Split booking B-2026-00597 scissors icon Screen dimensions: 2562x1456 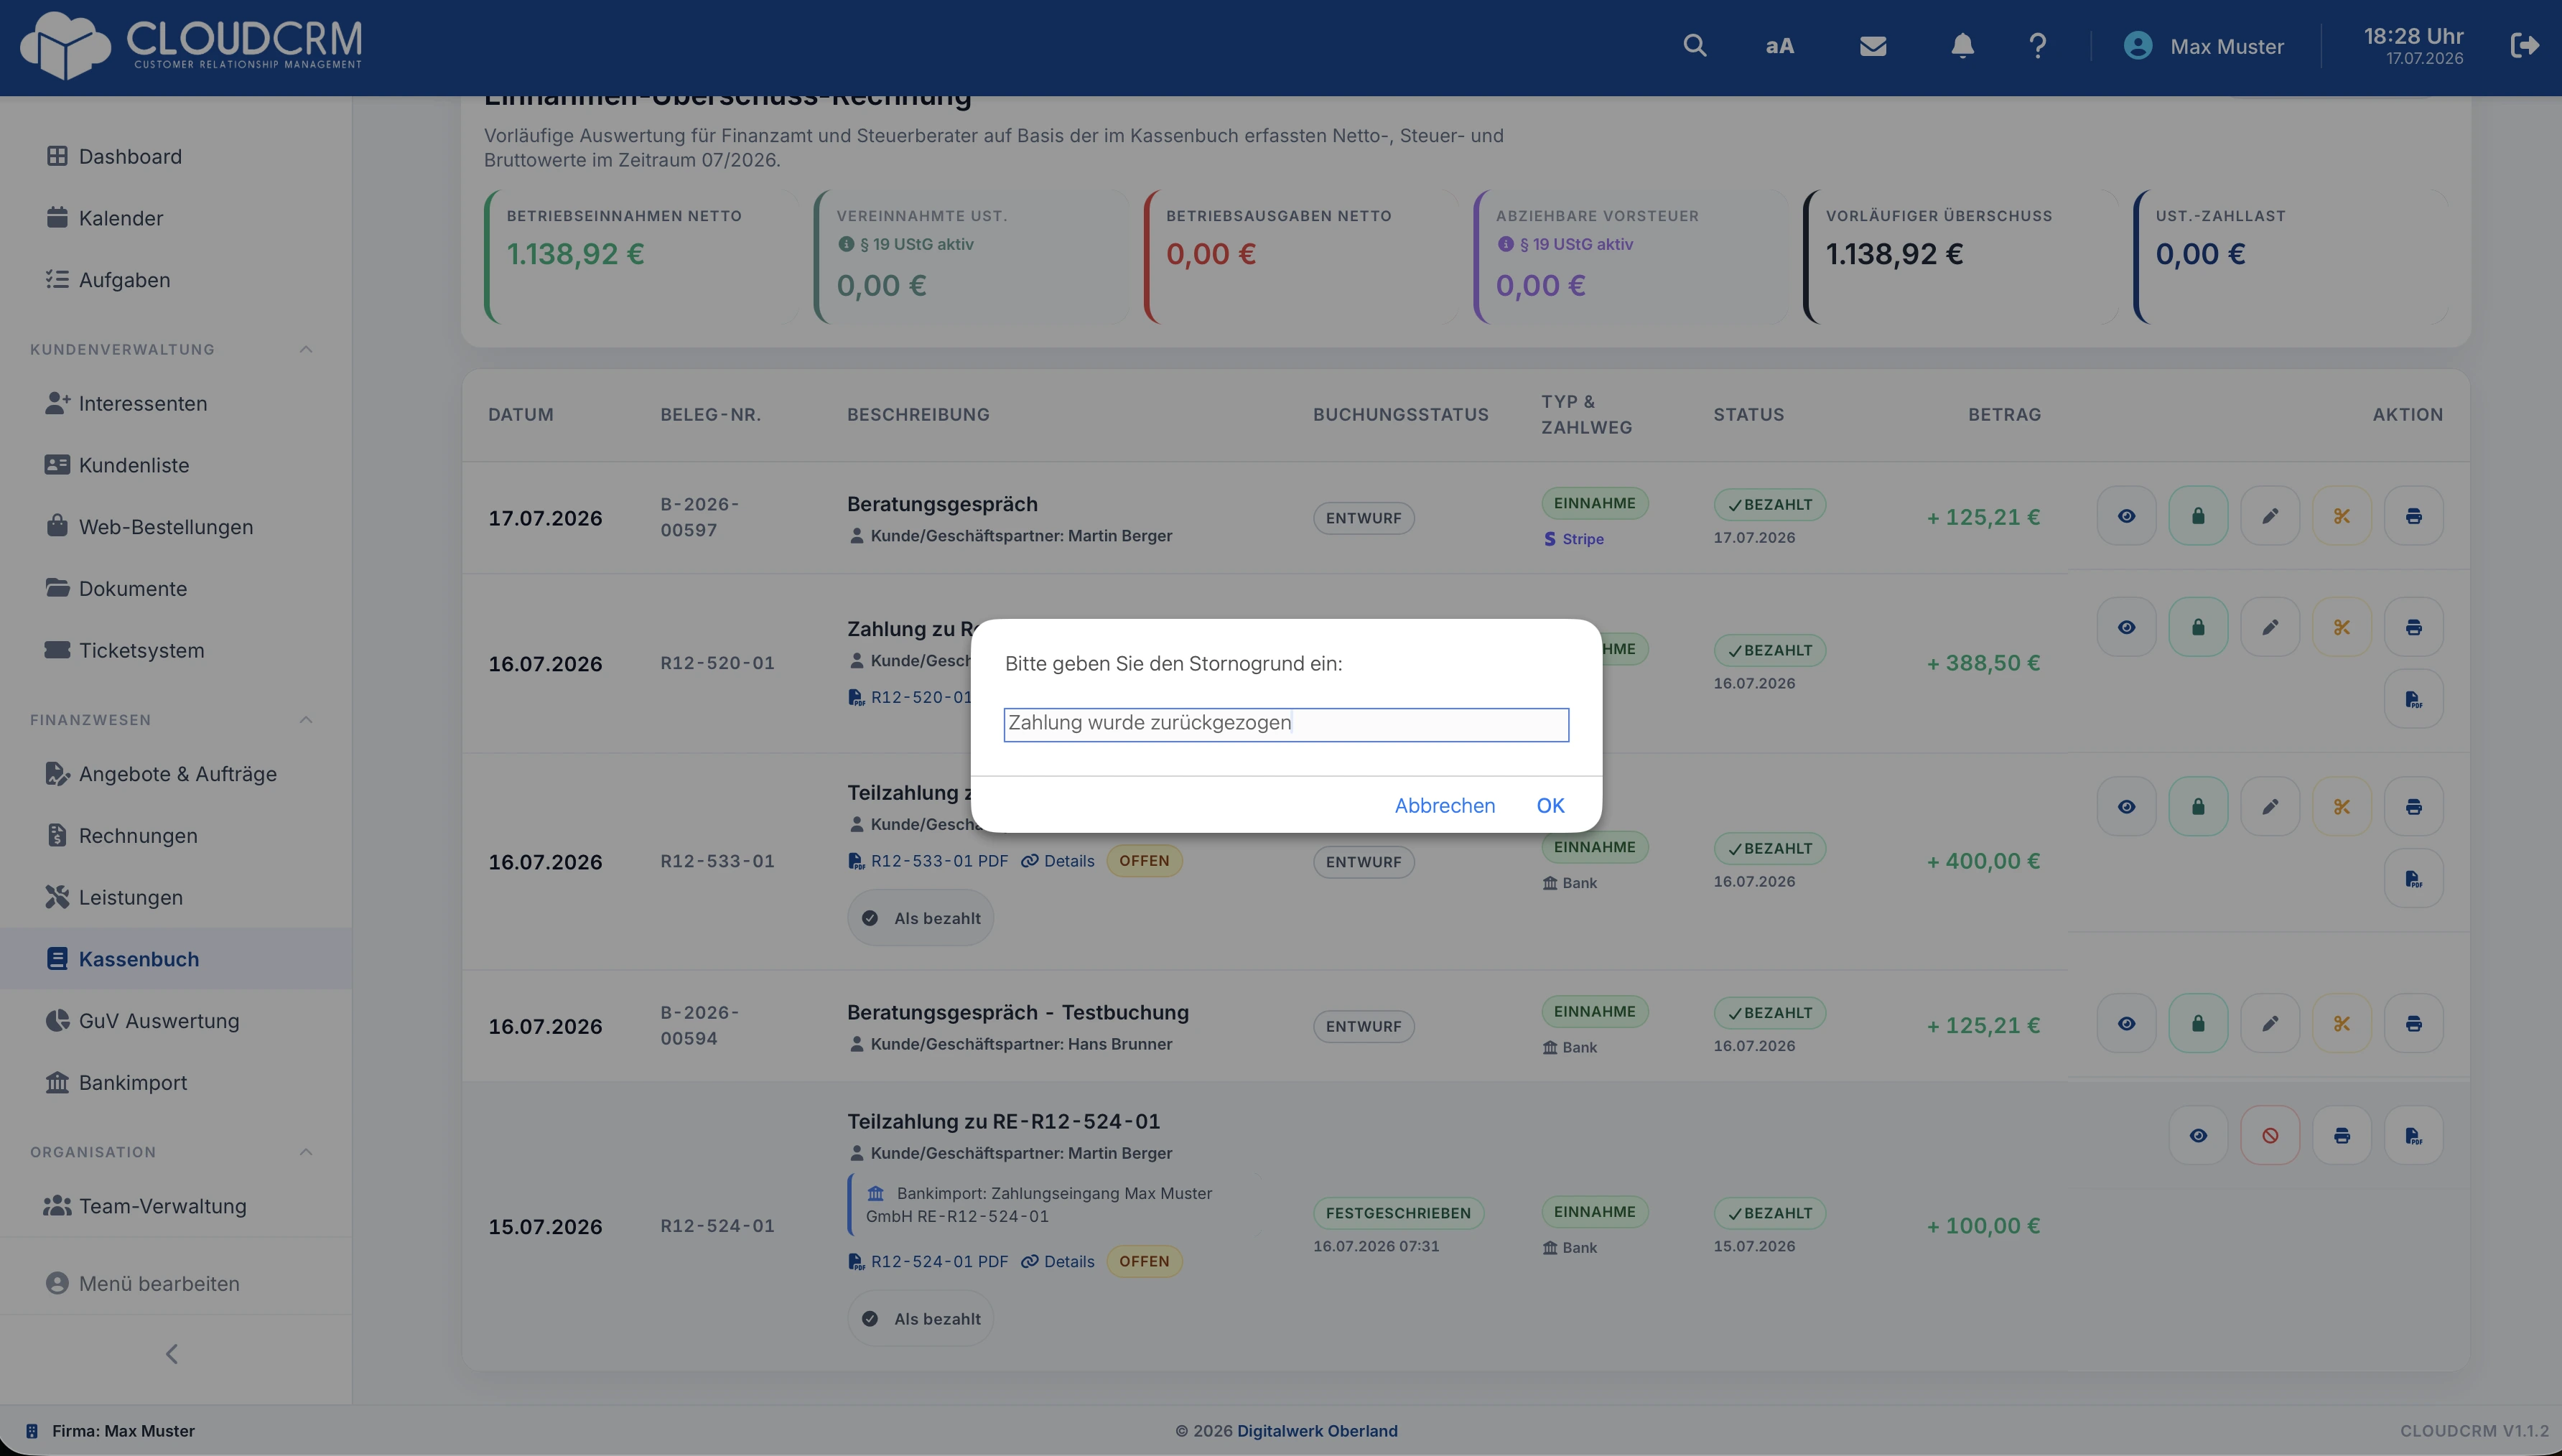coord(2342,516)
